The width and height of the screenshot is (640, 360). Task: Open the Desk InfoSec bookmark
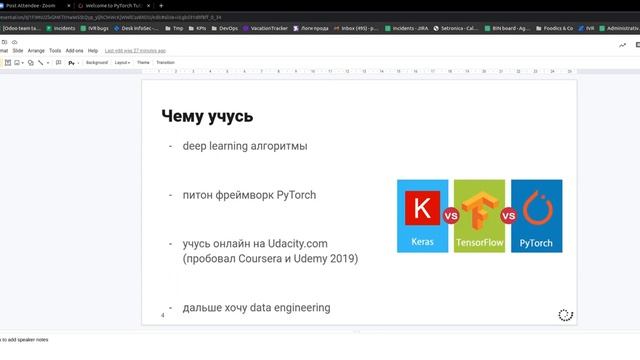pos(136,28)
